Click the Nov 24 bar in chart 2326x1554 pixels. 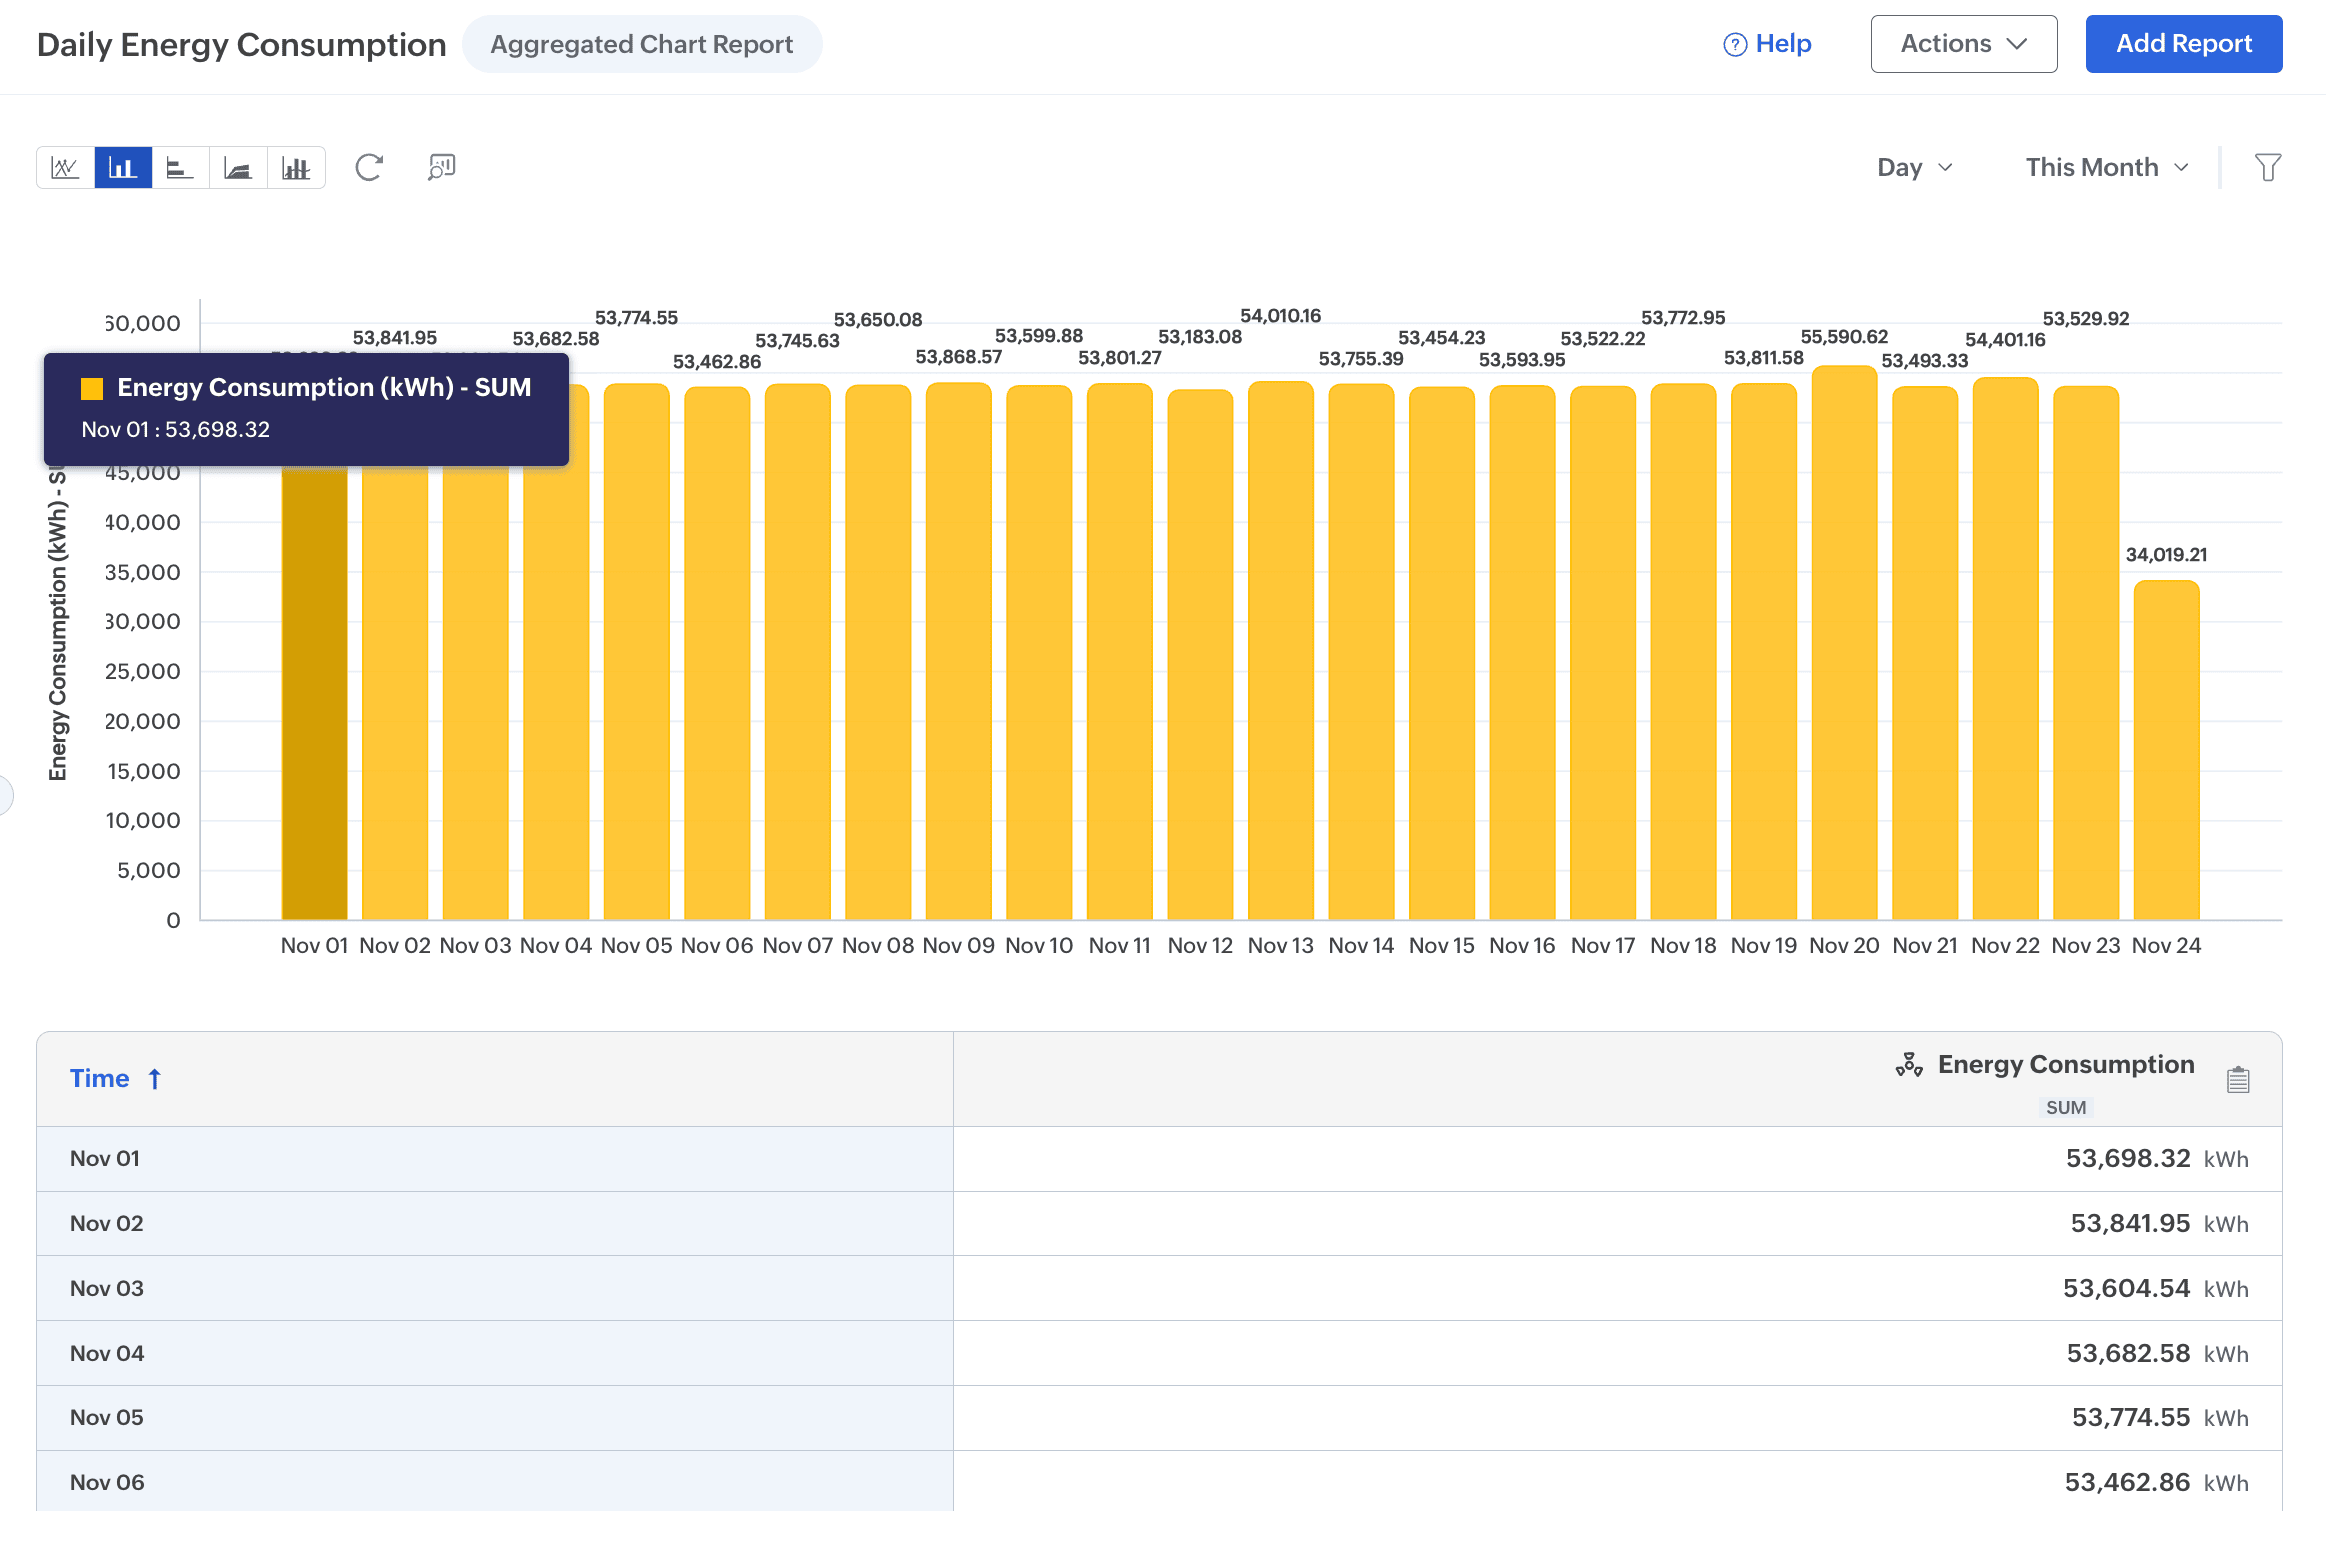coord(2166,750)
